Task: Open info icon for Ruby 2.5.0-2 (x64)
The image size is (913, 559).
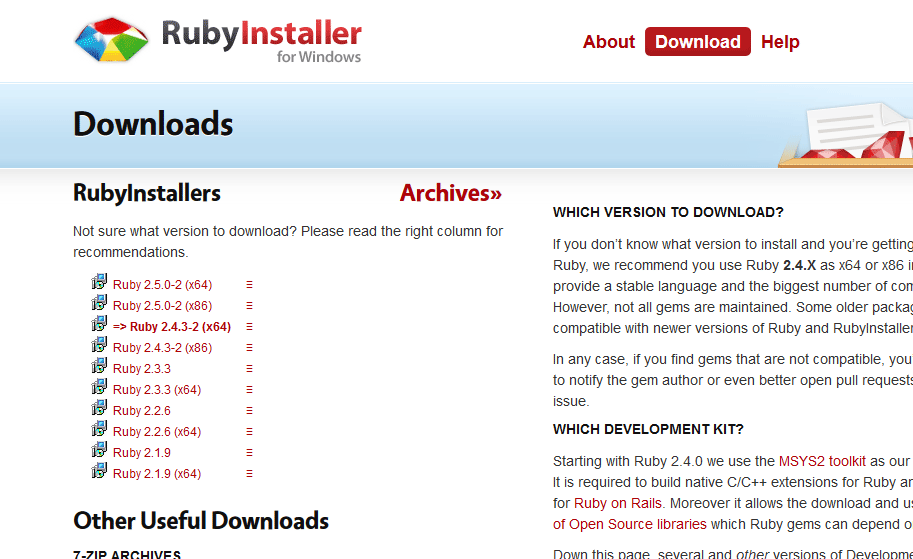Action: (x=249, y=285)
